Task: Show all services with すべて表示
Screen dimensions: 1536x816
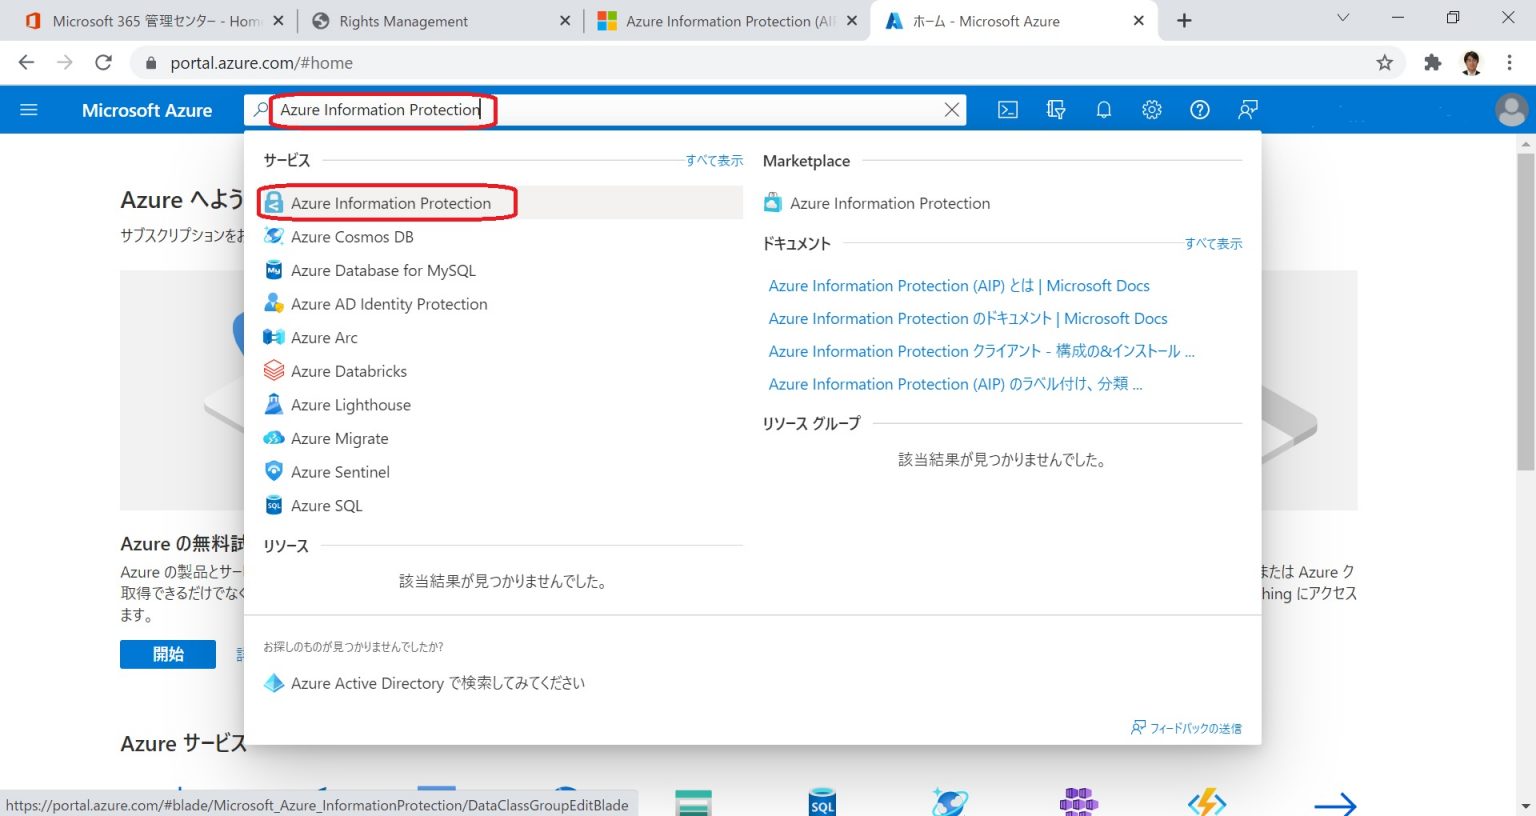Action: click(714, 160)
